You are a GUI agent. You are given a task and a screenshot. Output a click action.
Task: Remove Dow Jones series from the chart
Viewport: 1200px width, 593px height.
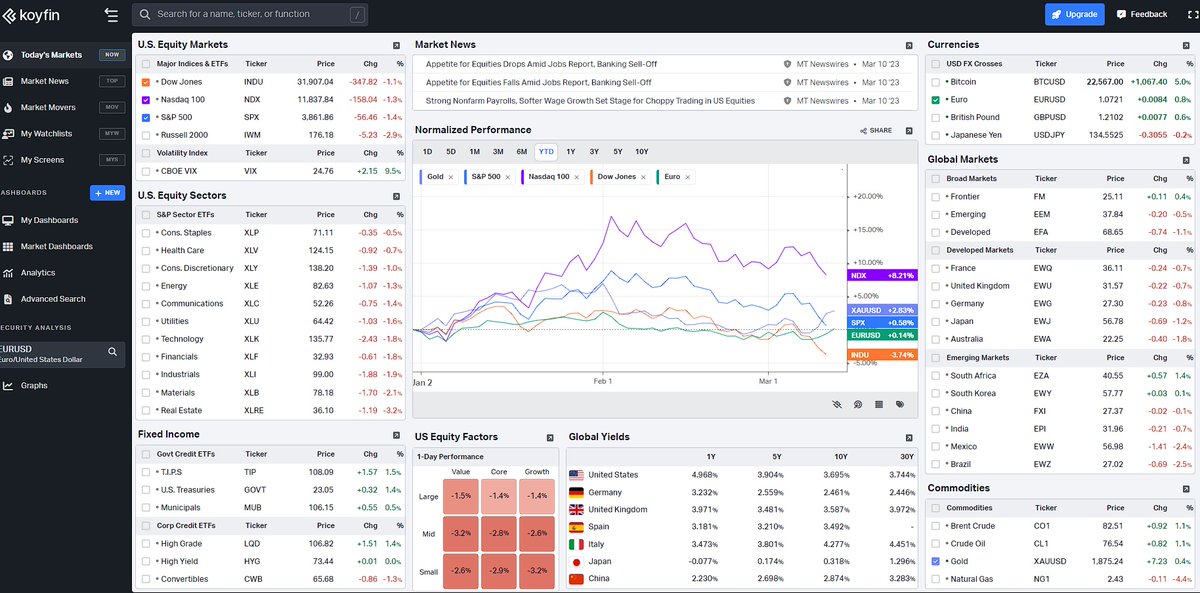click(x=643, y=177)
